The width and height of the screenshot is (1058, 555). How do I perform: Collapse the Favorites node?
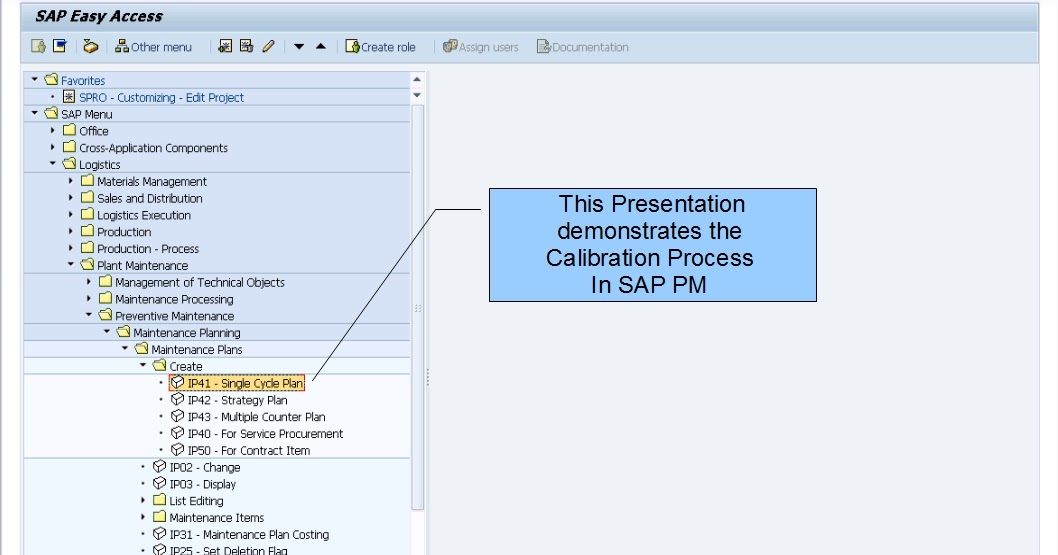coord(34,80)
